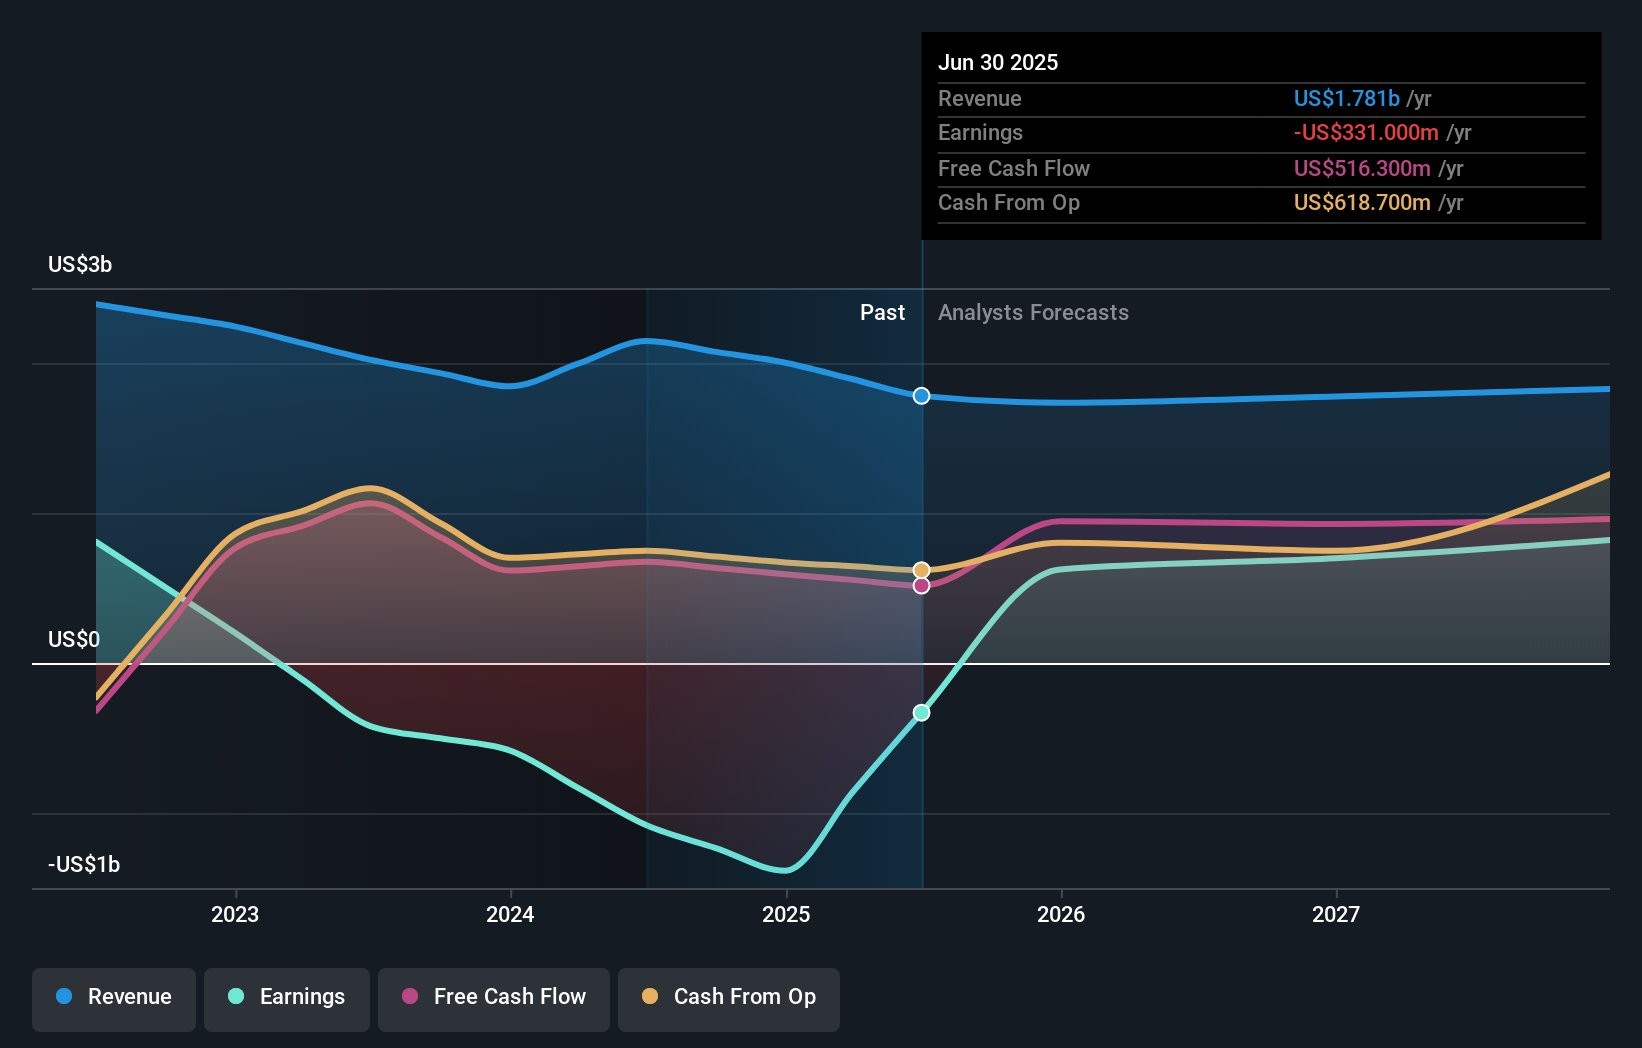Select the blue Revenue marker on the chart
The width and height of the screenshot is (1642, 1048).
coord(921,395)
